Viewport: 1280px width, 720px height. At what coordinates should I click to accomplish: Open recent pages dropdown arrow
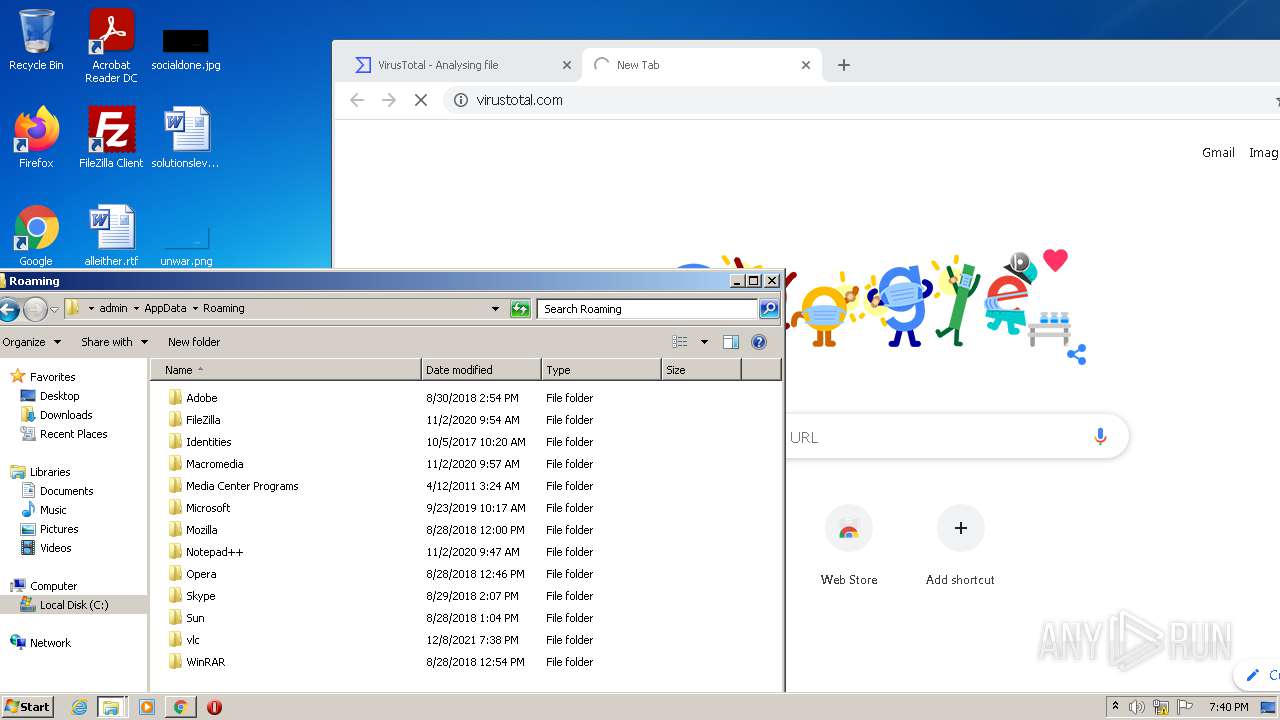[54, 309]
